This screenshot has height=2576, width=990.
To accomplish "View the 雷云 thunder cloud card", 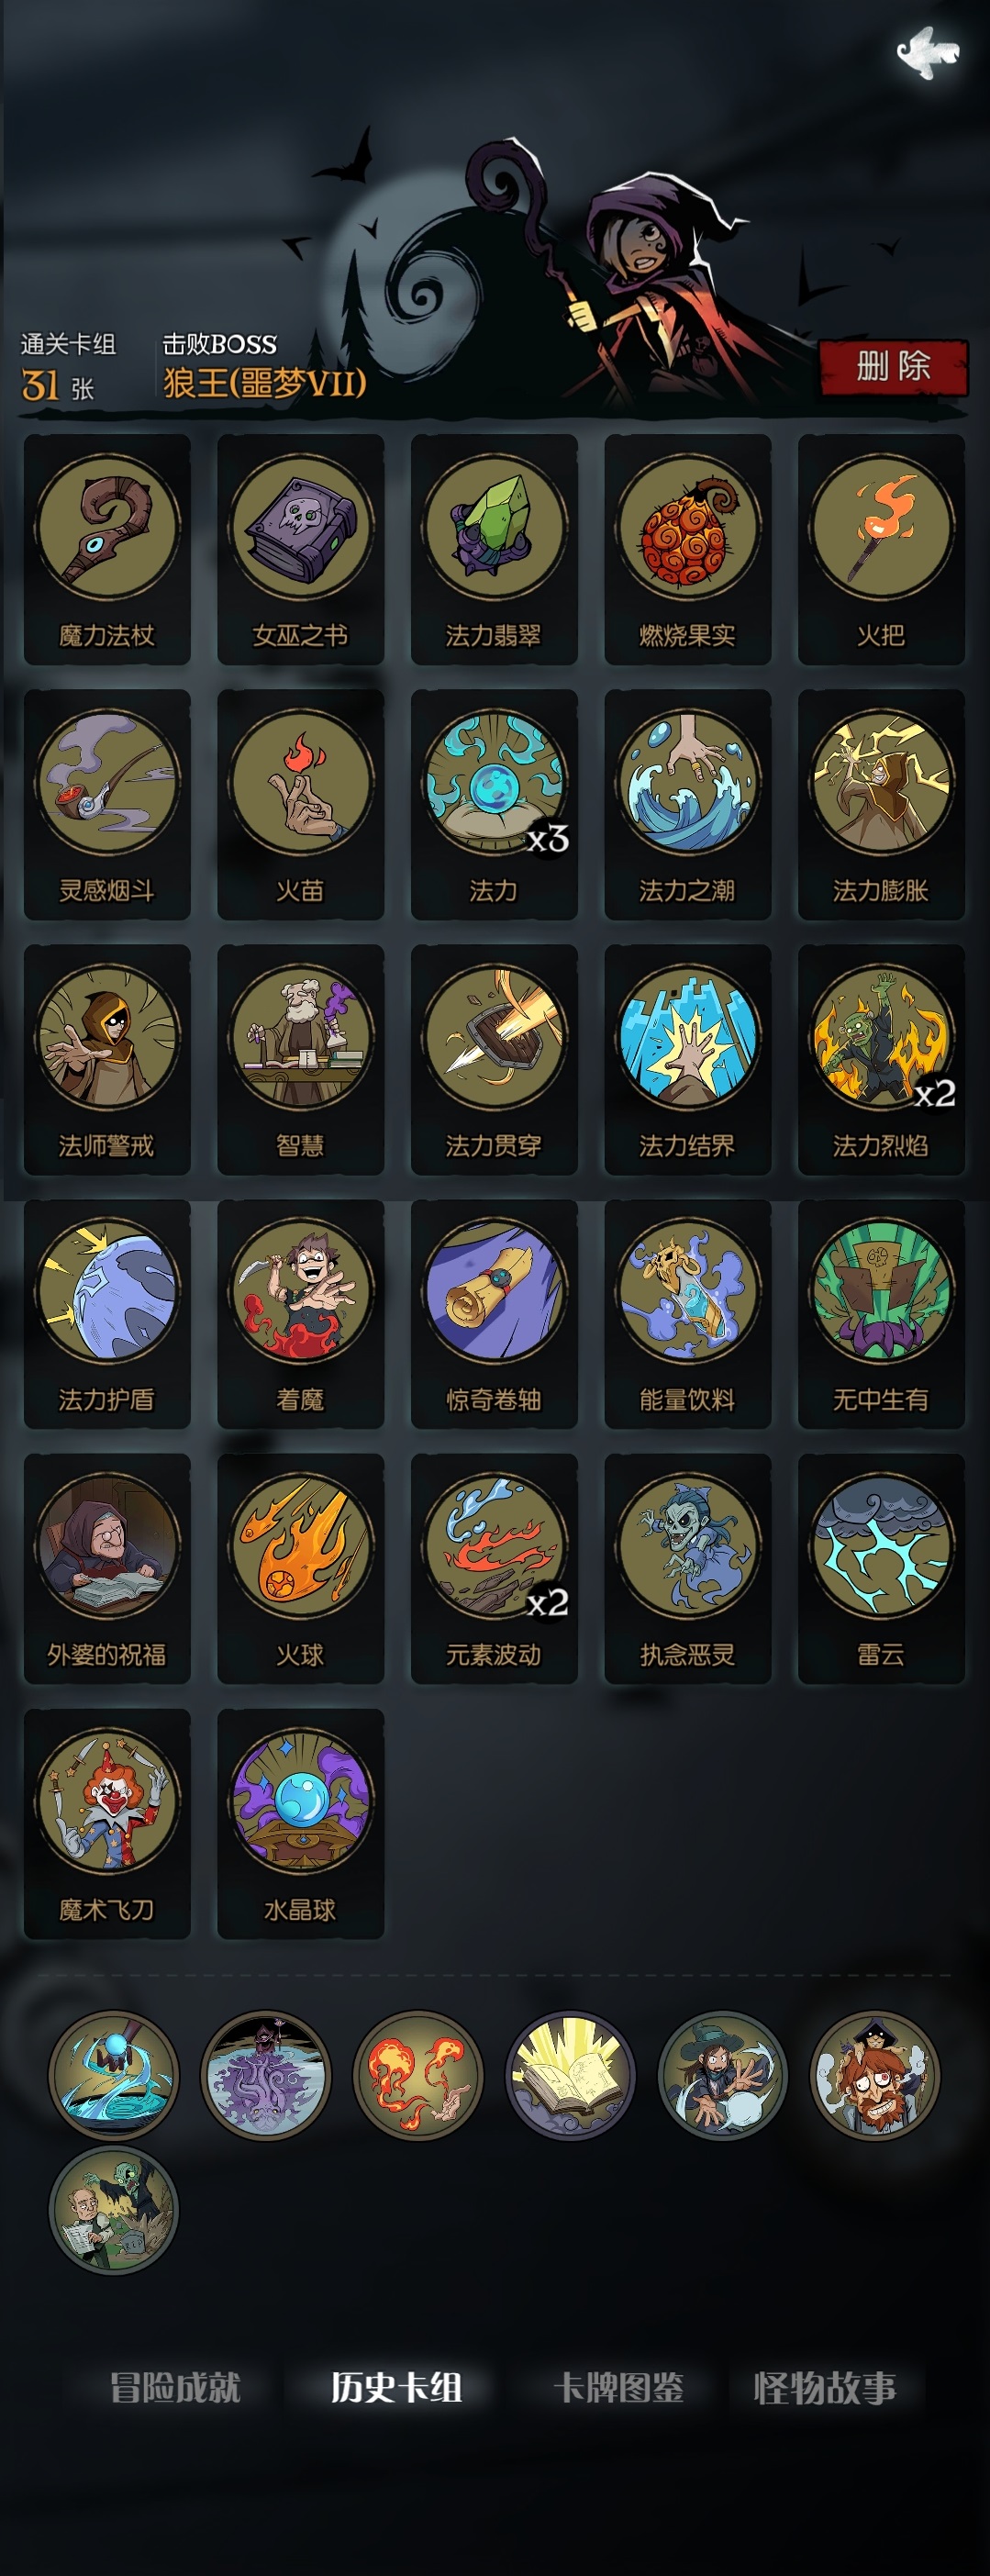I will (881, 1568).
